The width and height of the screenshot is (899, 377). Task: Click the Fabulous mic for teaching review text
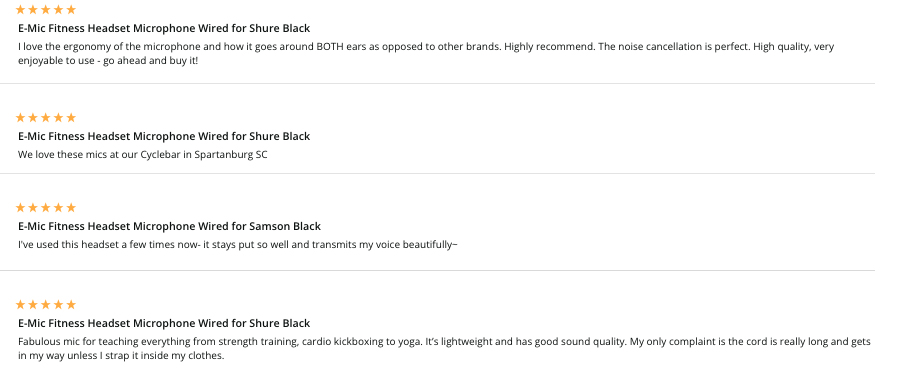coord(444,348)
